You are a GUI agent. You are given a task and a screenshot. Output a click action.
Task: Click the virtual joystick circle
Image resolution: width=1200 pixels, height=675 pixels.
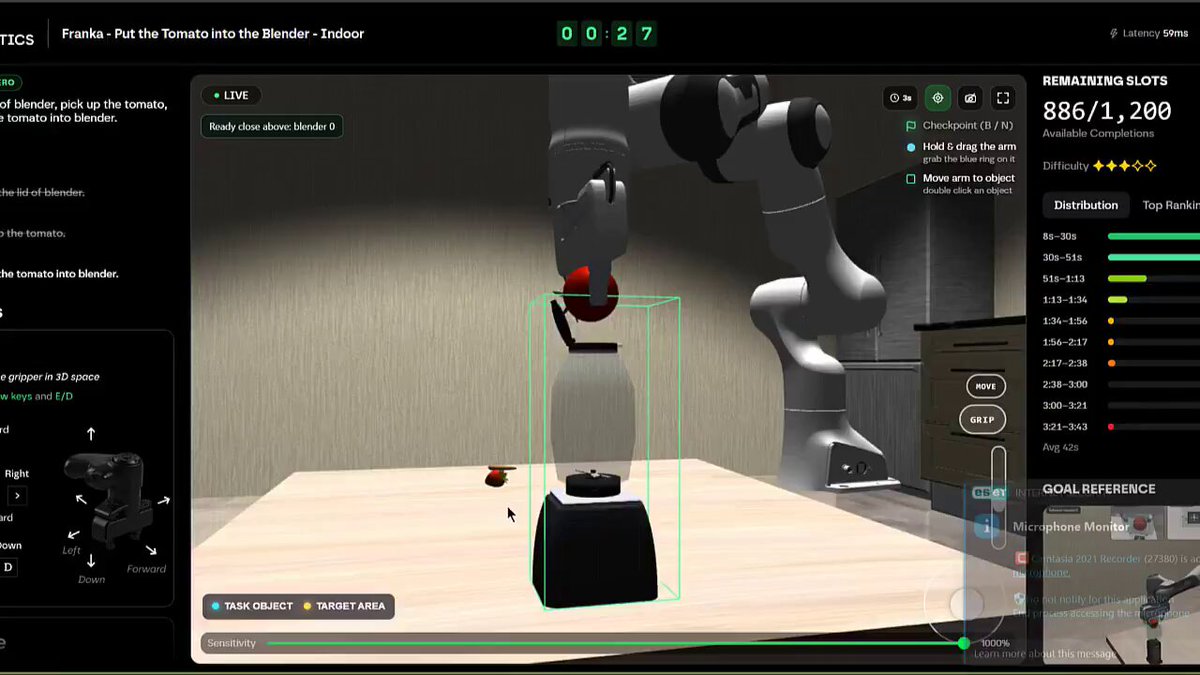click(967, 604)
